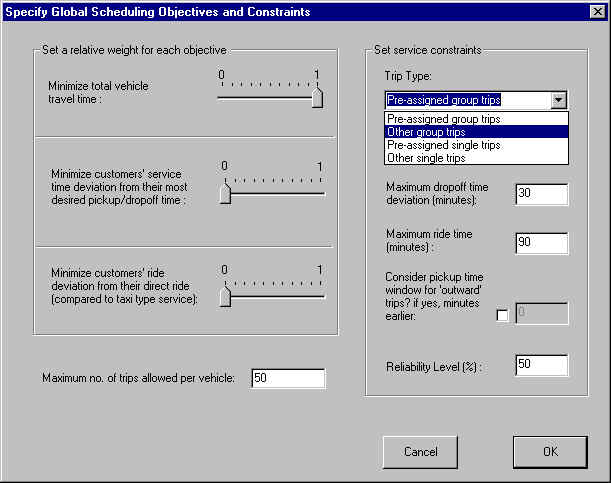Close the scheduling objectives dialog window

pyautogui.click(x=597, y=12)
